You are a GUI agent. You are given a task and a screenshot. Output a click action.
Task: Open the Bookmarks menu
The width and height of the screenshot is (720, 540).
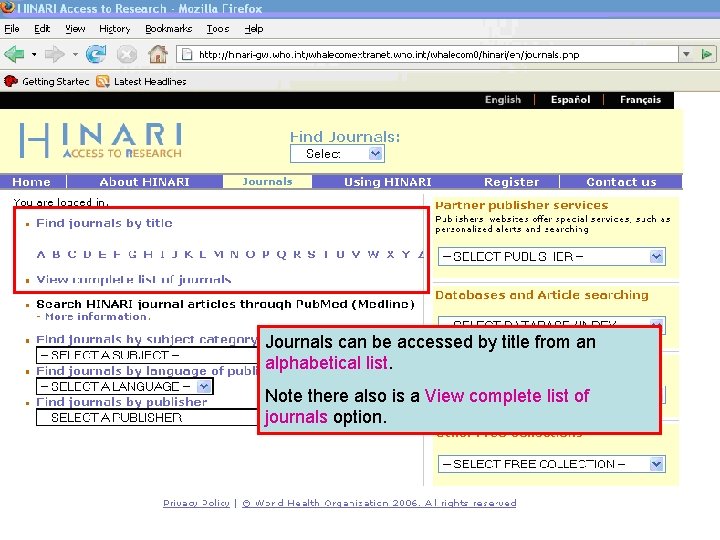coord(169,29)
